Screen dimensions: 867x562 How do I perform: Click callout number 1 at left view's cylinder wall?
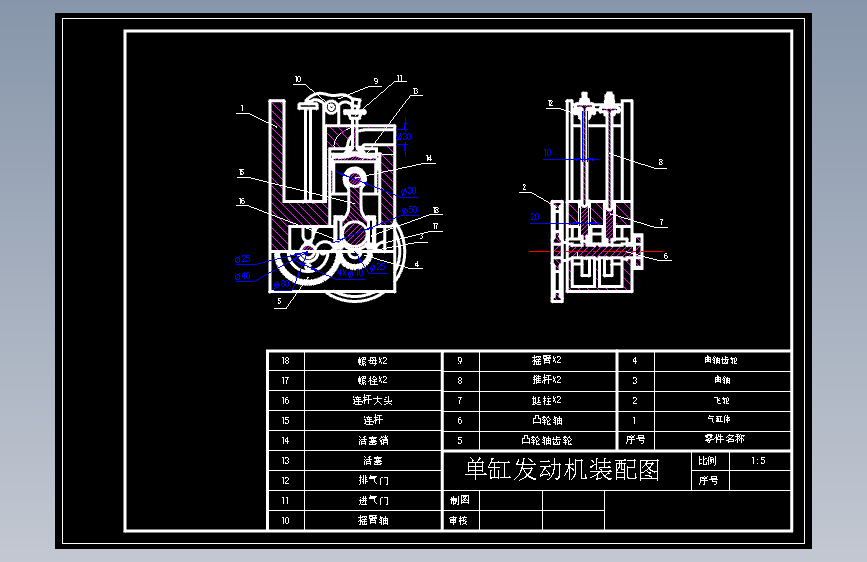[x=242, y=108]
